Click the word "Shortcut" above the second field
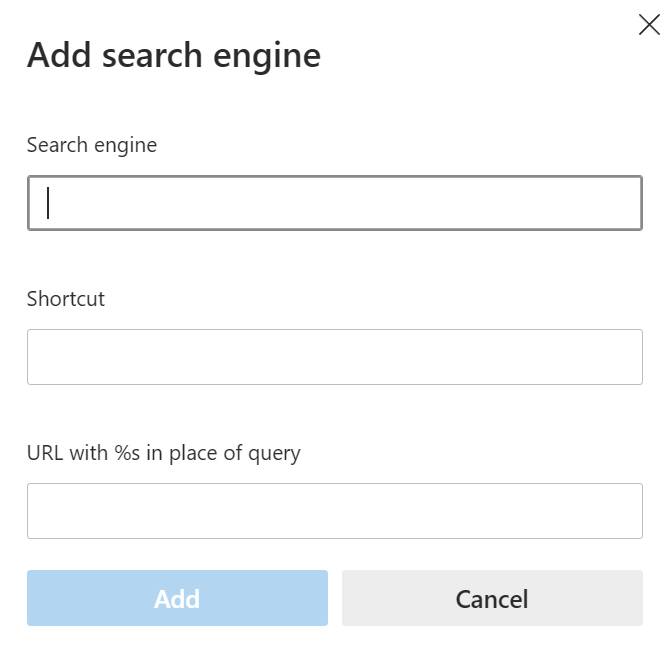This screenshot has height=659, width=668. click(x=66, y=299)
